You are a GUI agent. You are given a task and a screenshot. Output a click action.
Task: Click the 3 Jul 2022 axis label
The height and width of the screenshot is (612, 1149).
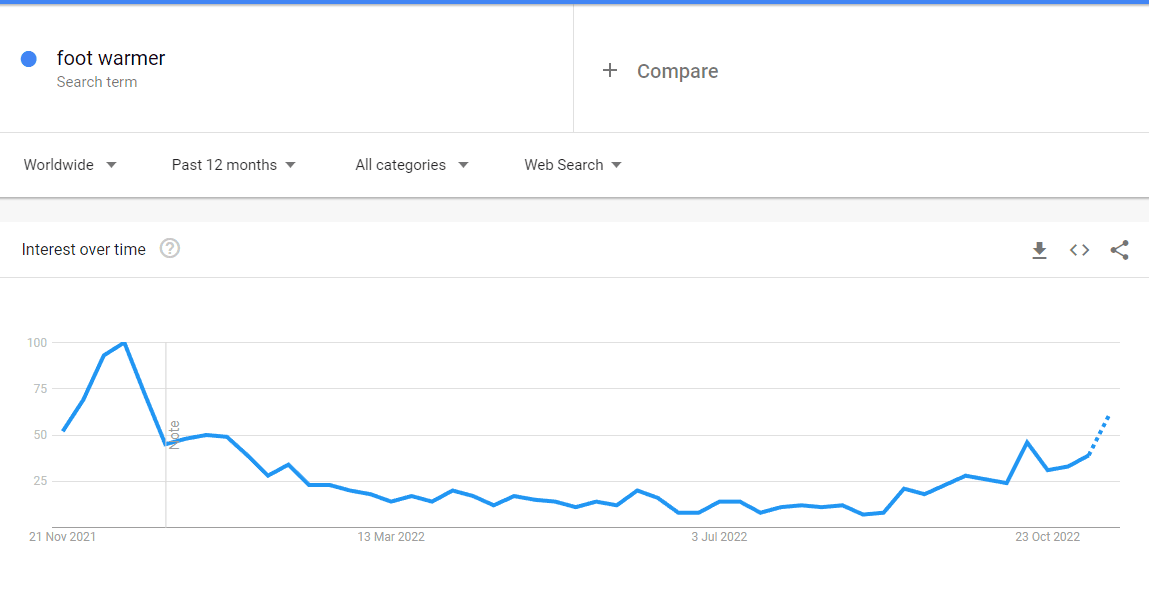tap(719, 537)
